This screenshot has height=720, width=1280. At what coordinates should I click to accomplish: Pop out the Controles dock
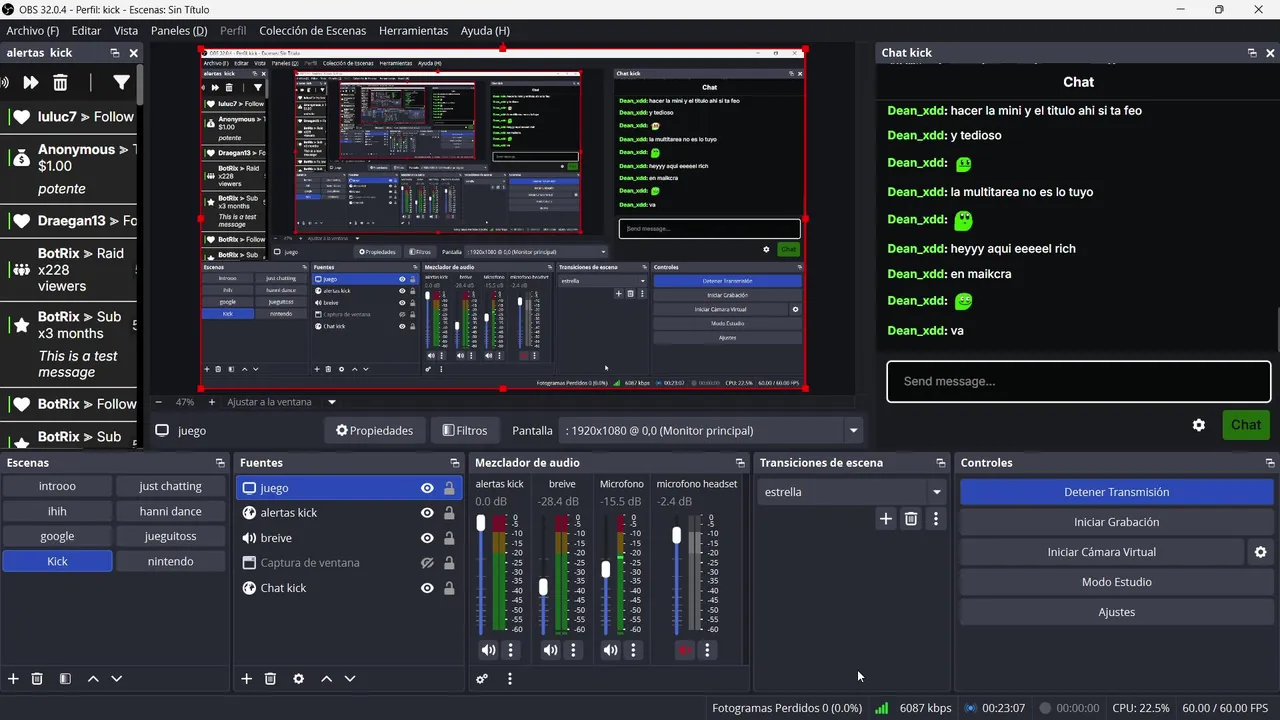[1270, 463]
